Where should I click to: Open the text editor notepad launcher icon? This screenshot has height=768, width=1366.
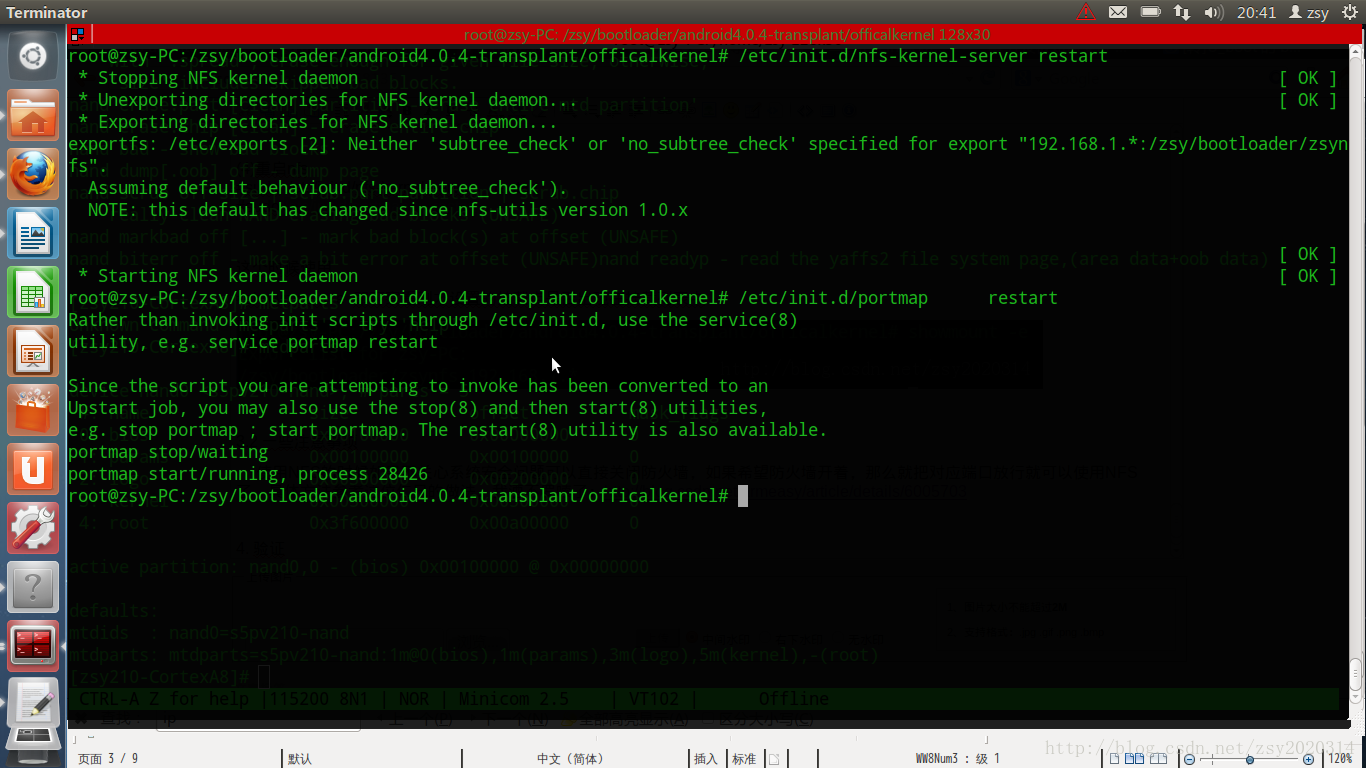[33, 705]
